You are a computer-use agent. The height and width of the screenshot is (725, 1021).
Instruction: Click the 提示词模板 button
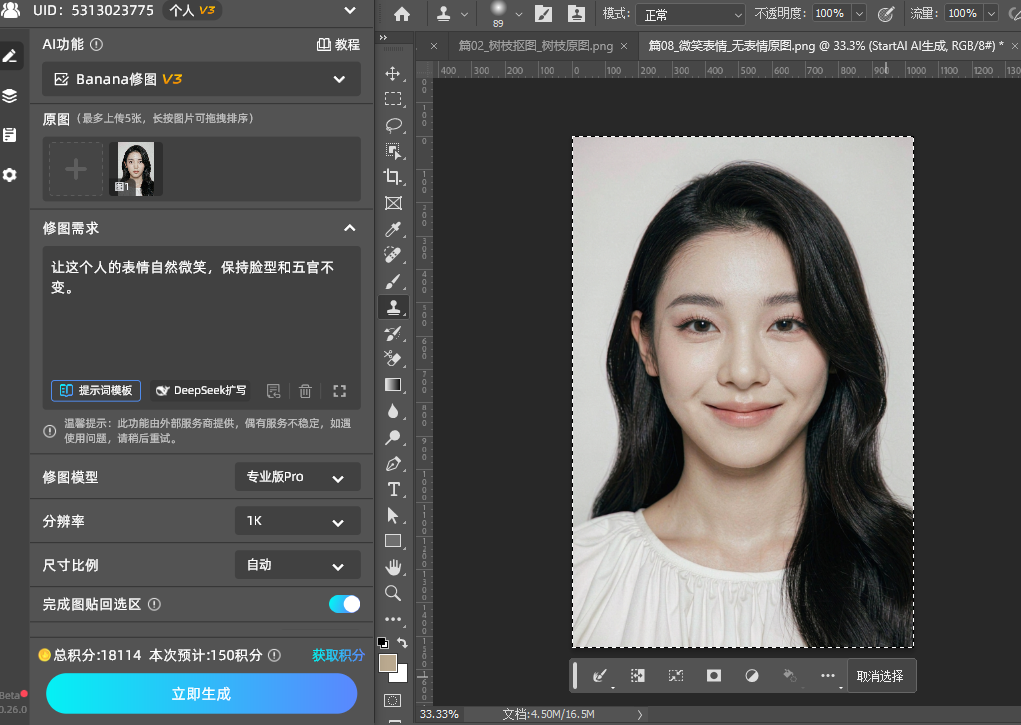click(96, 390)
